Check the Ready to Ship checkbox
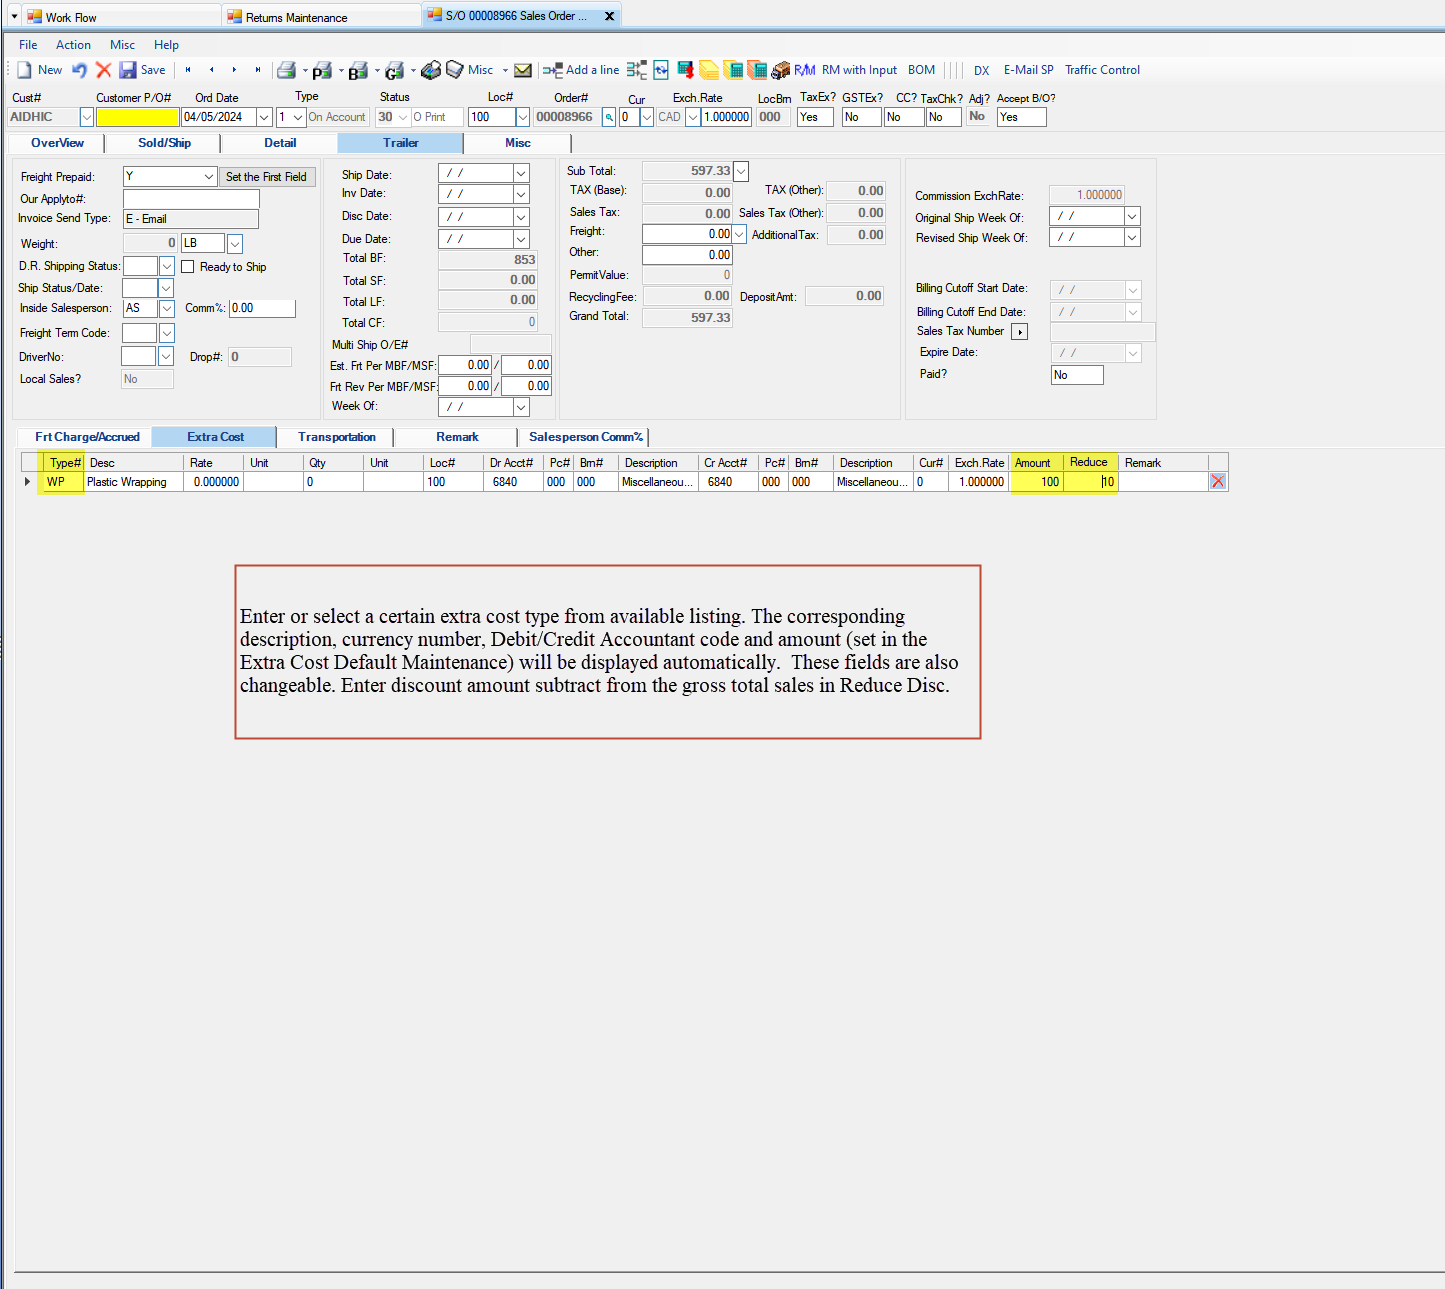This screenshot has height=1289, width=1445. coord(188,266)
